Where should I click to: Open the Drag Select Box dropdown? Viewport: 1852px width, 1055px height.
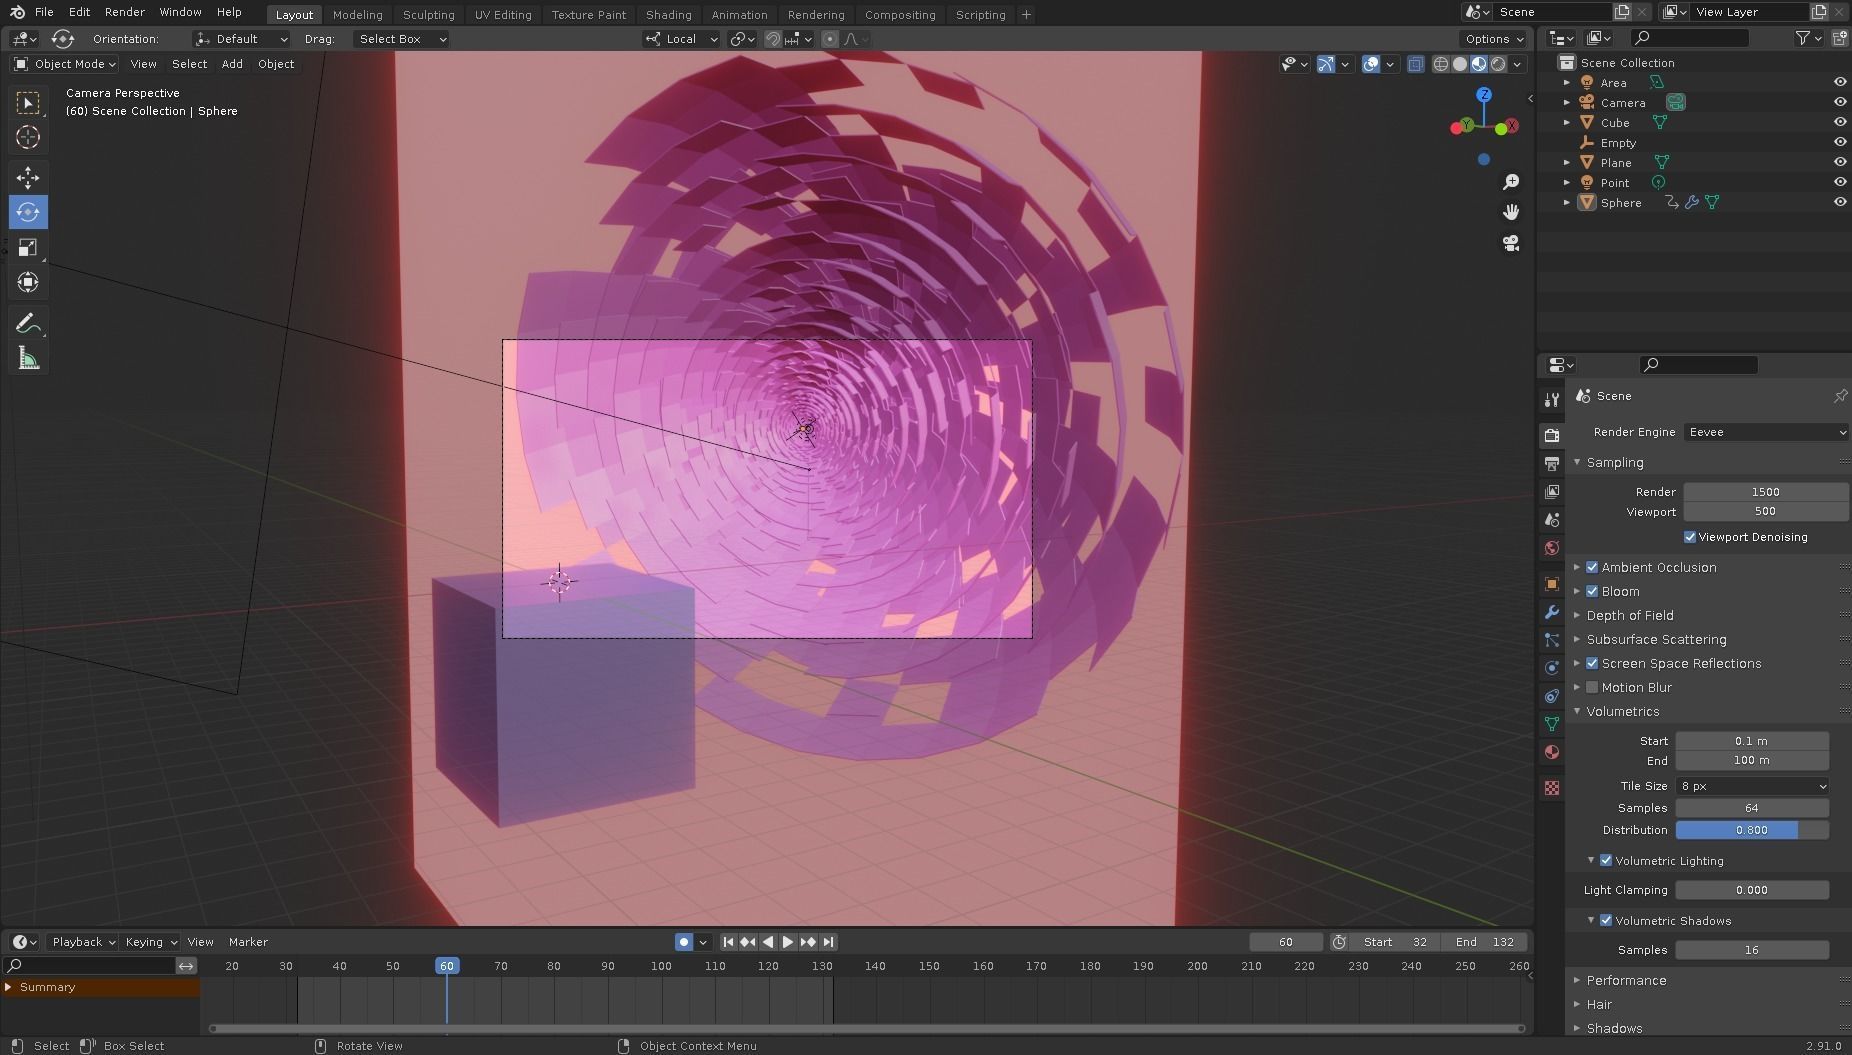click(x=401, y=39)
